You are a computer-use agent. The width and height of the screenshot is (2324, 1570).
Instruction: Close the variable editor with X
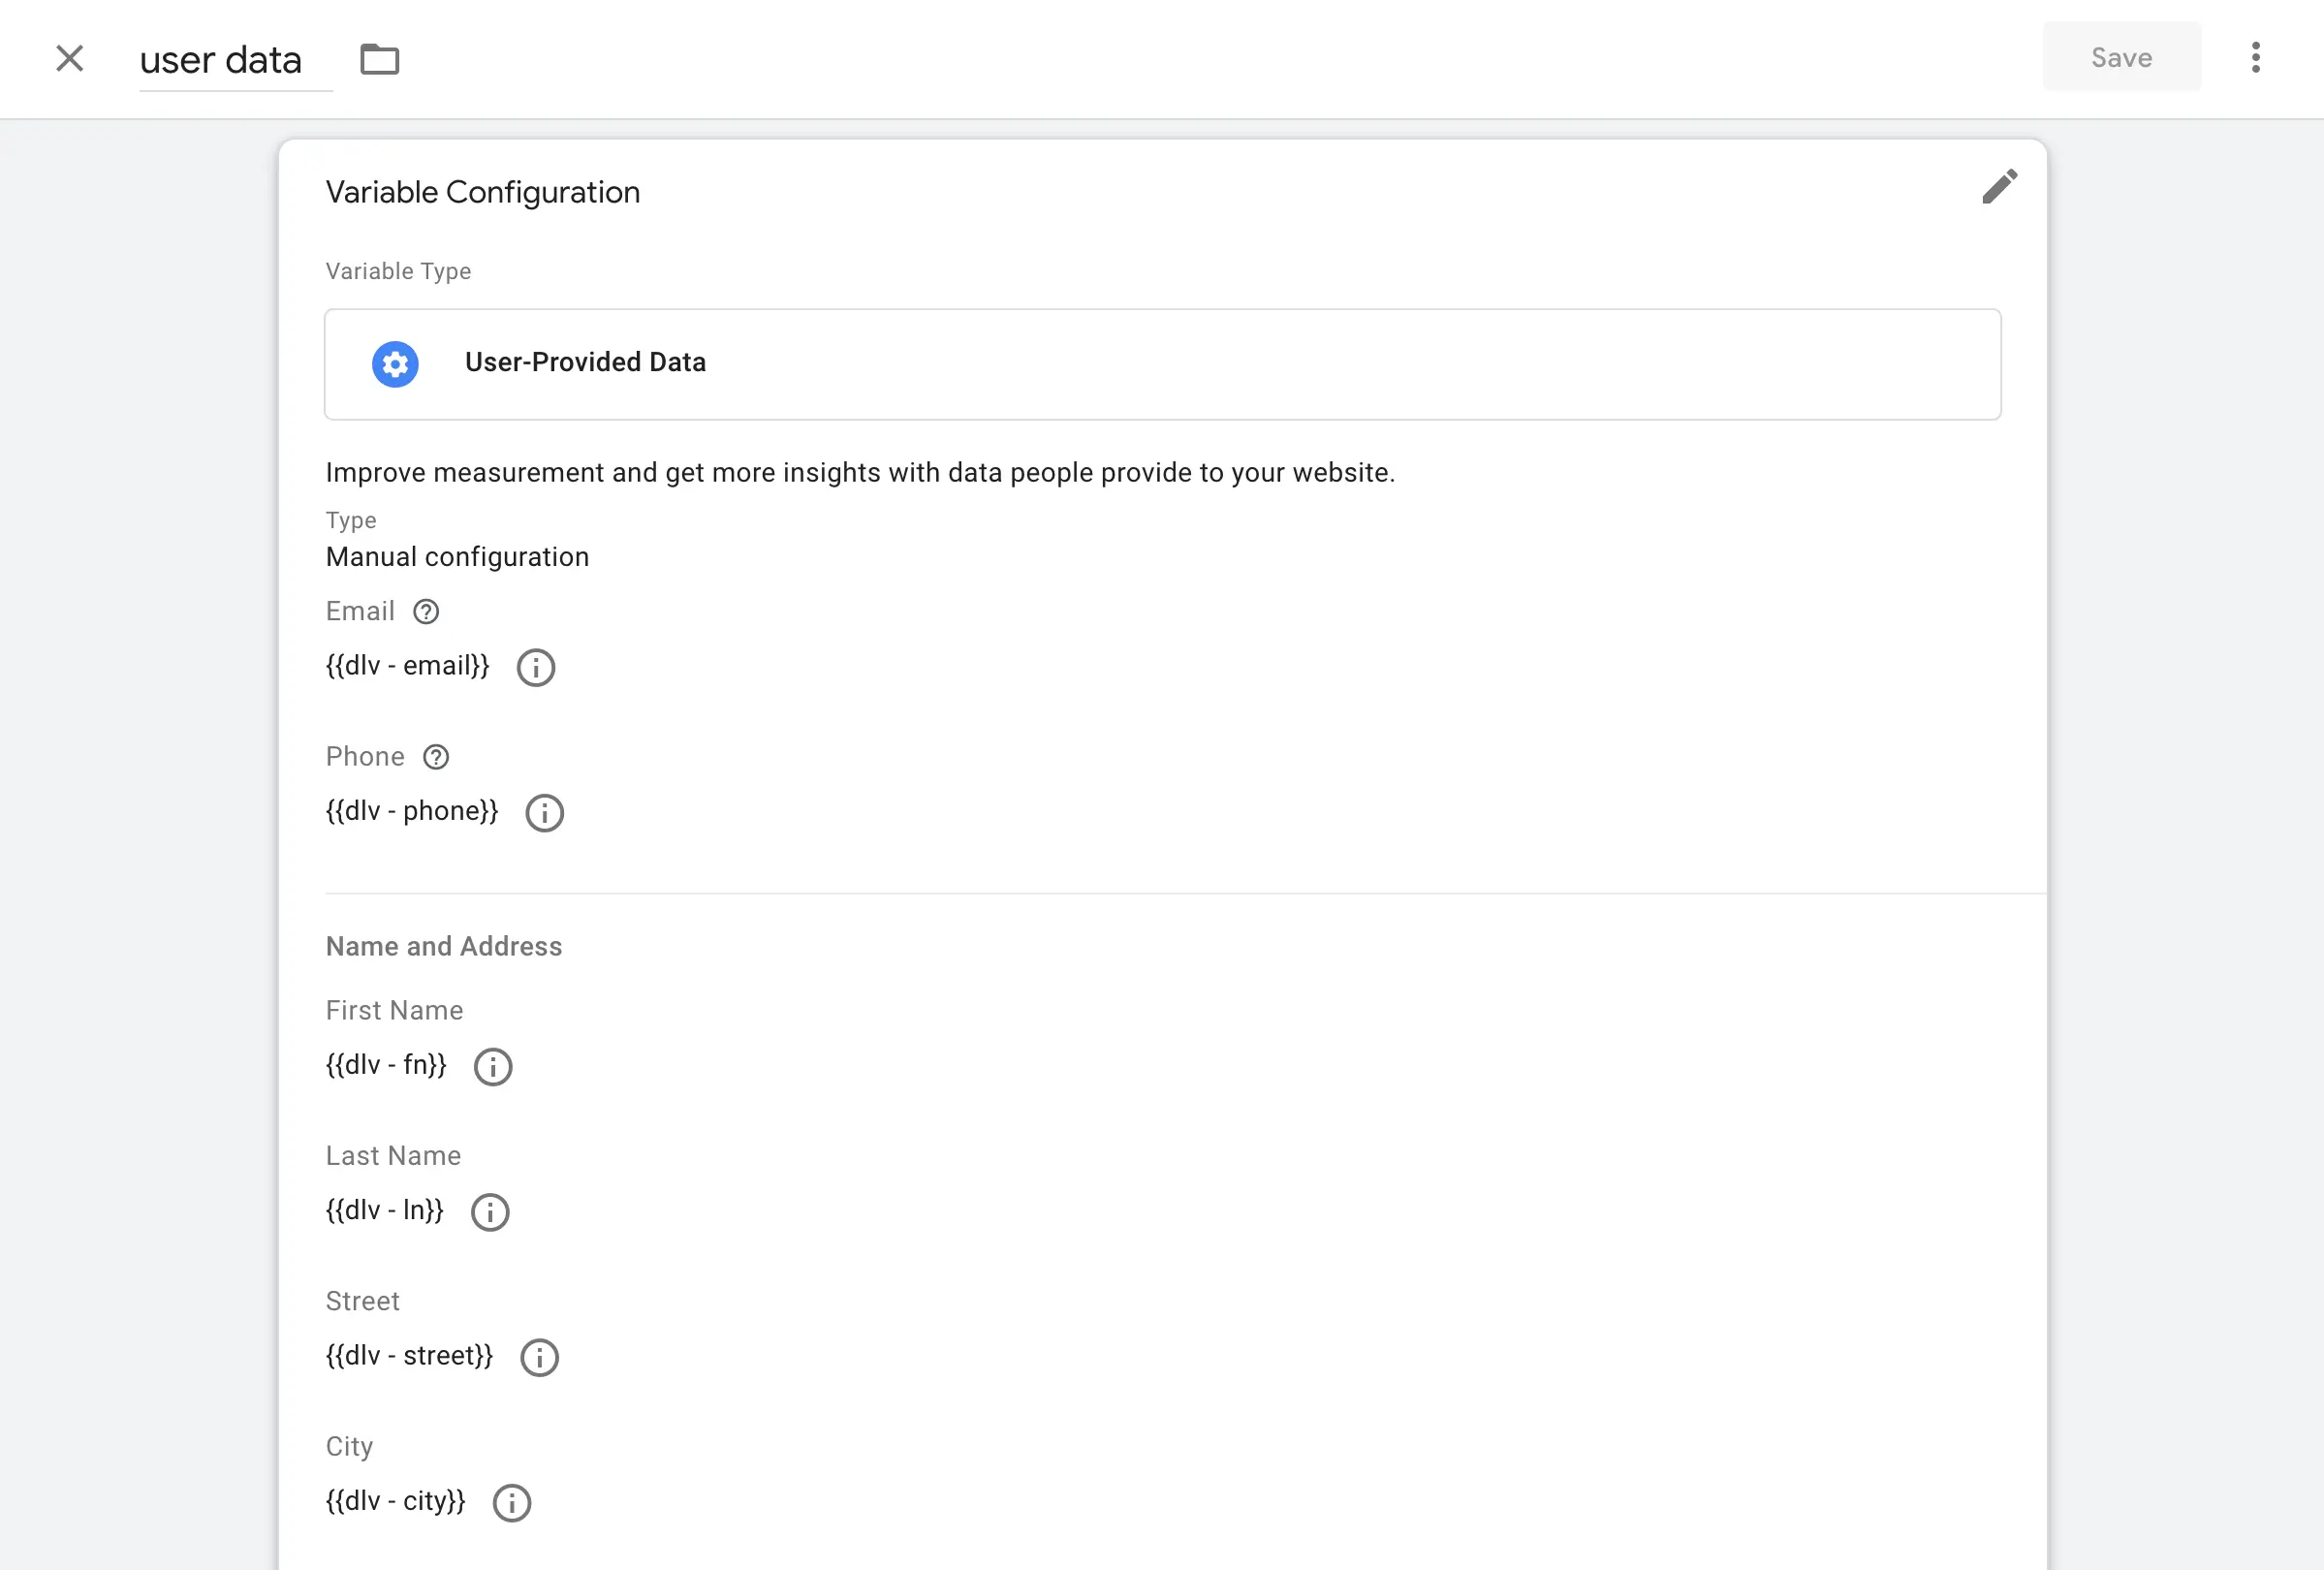click(69, 58)
